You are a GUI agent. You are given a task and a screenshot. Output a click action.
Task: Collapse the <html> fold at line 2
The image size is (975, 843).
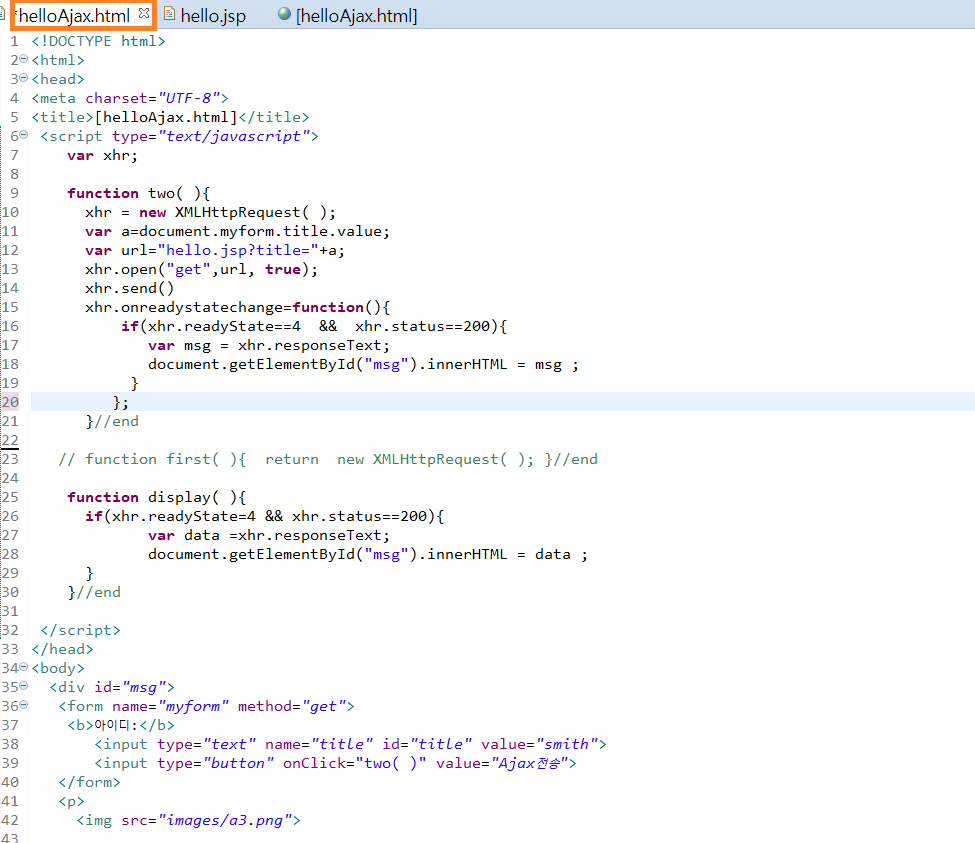coord(24,59)
